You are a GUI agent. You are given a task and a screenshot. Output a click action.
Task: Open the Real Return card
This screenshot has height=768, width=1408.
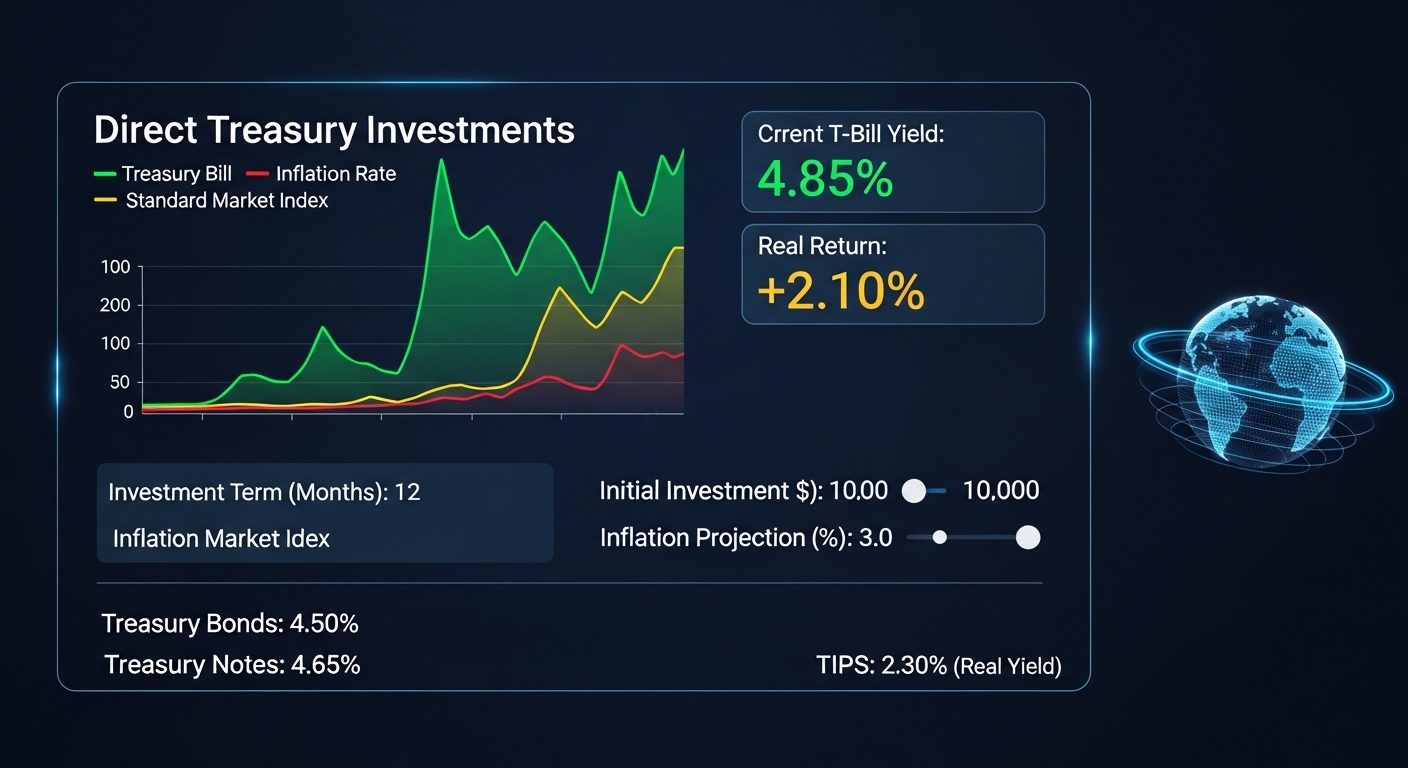pyautogui.click(x=892, y=273)
